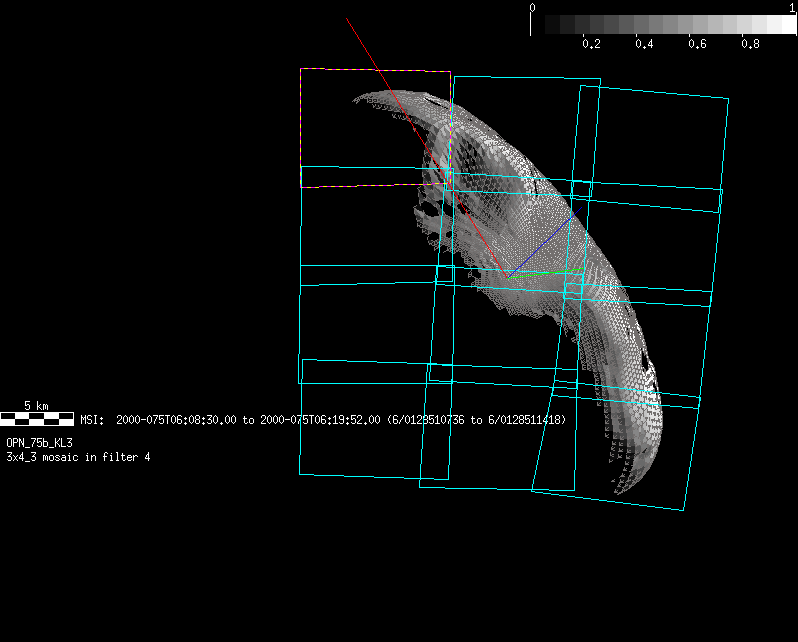Click the 0.6 label under the colorbar
This screenshot has height=642, width=798.
click(697, 45)
